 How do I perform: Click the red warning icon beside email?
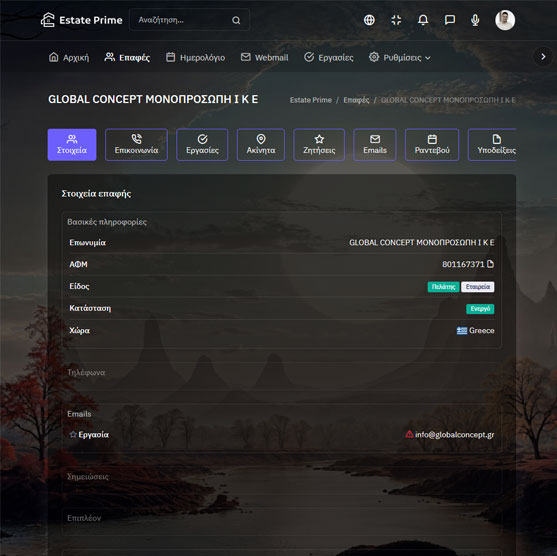pyautogui.click(x=409, y=434)
